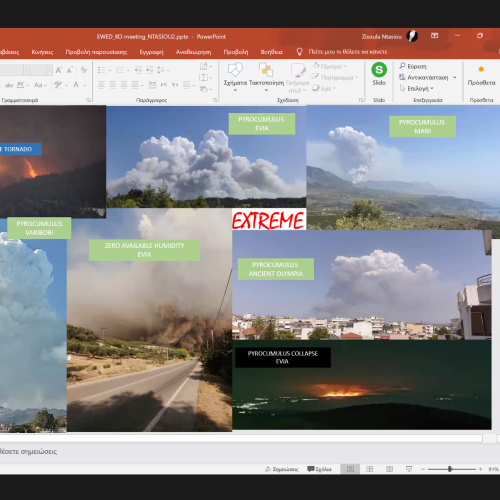Select the red EXTREME text graphic

269,219
